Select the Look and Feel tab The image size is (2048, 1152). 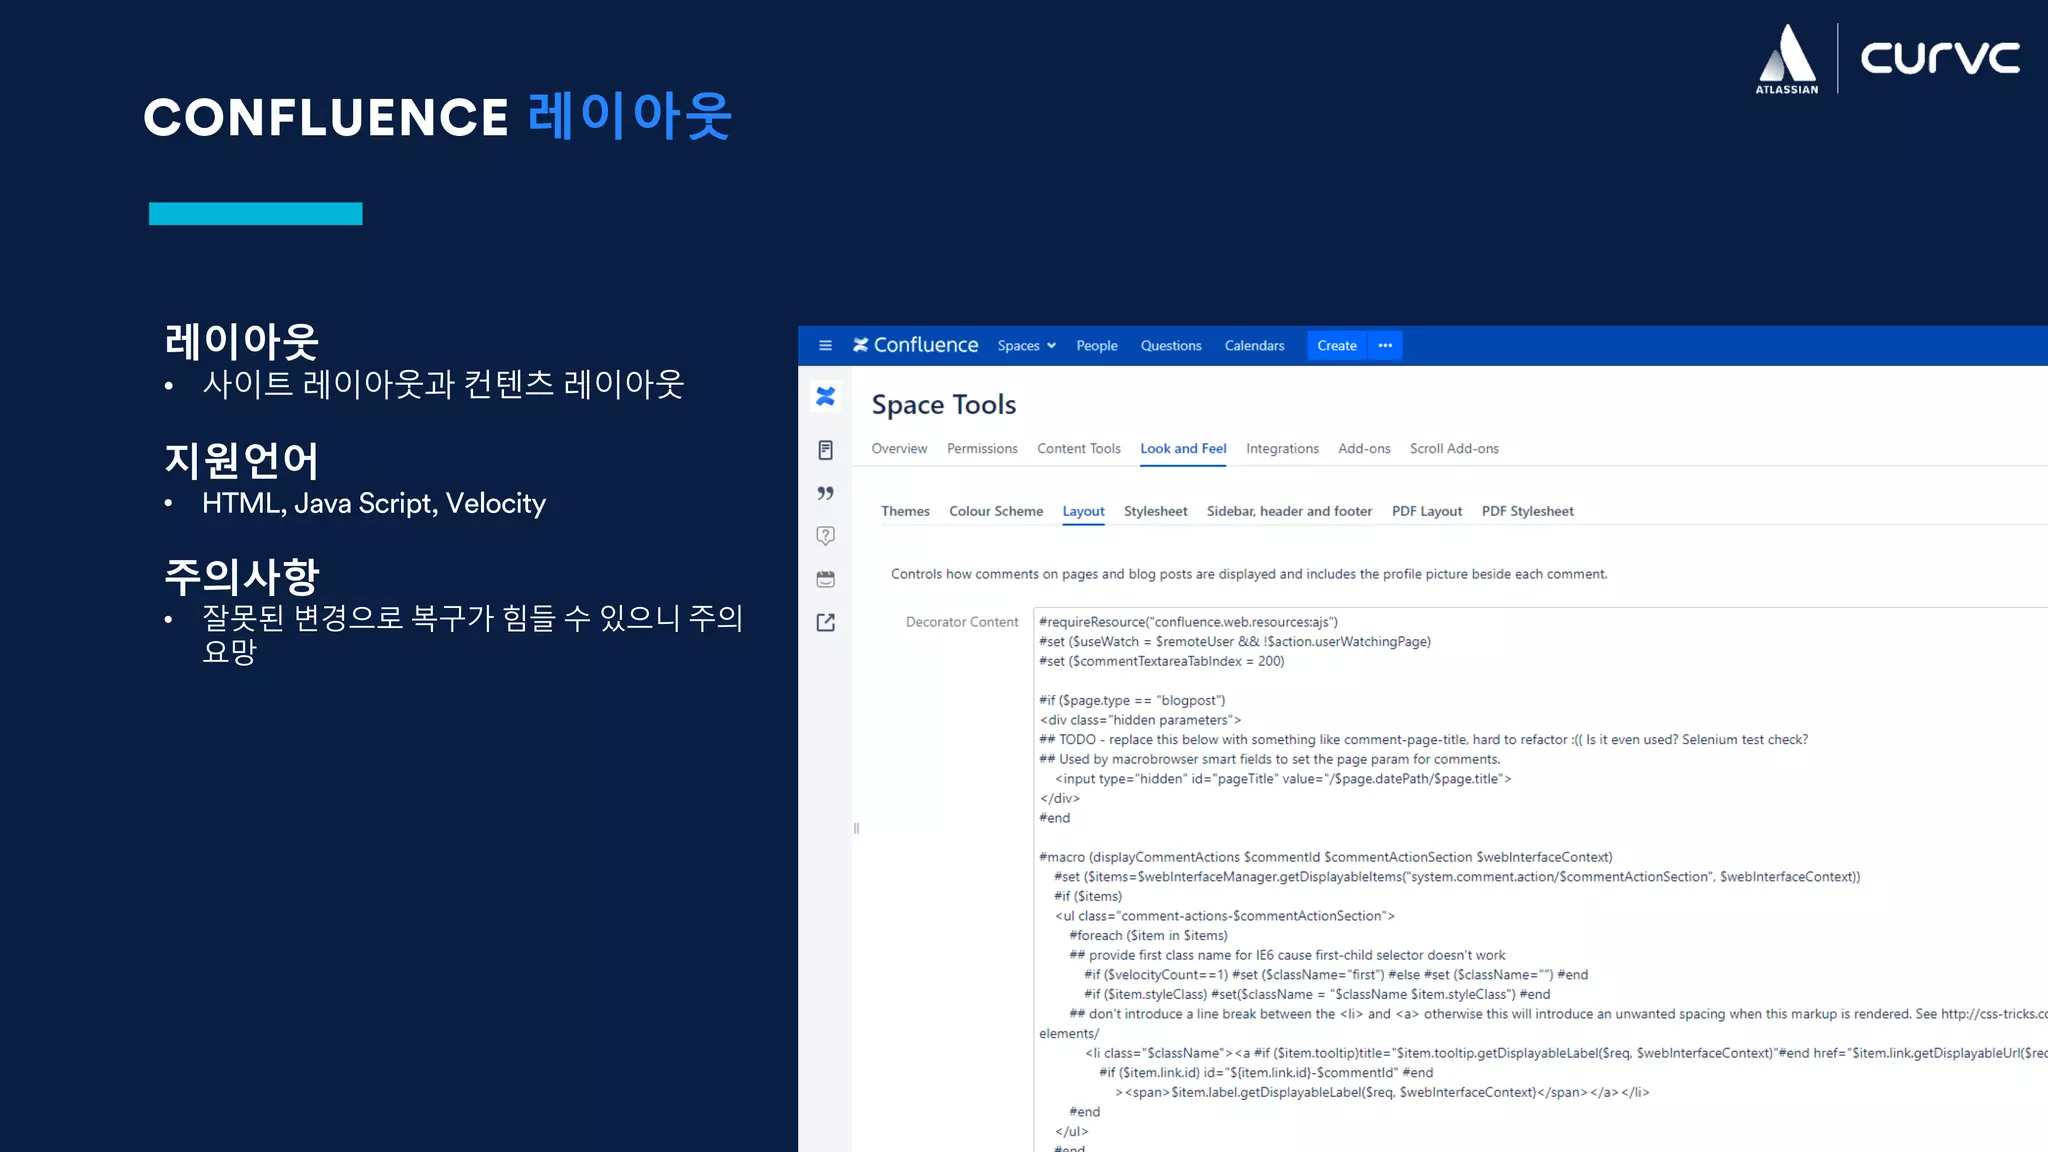coord(1183,449)
